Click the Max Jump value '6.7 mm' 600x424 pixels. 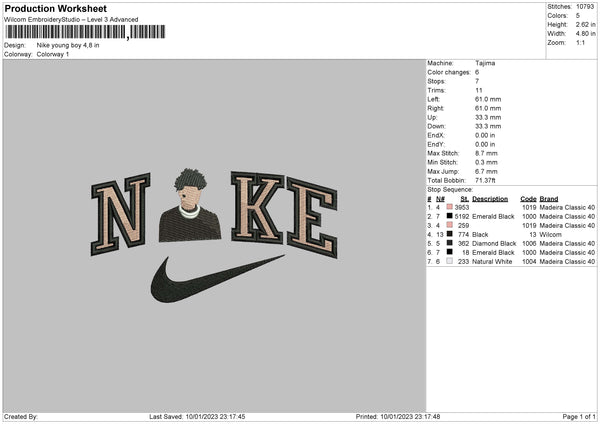486,171
